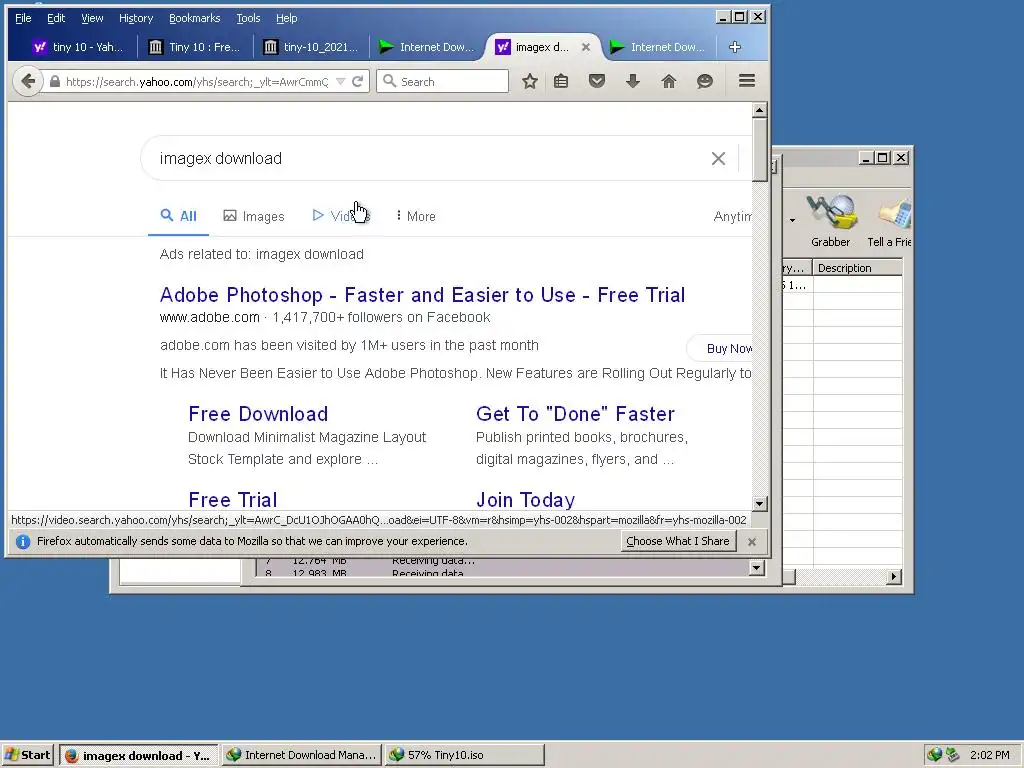
Task: Activate the Internet Download Manager taskbar button
Action: coord(302,756)
